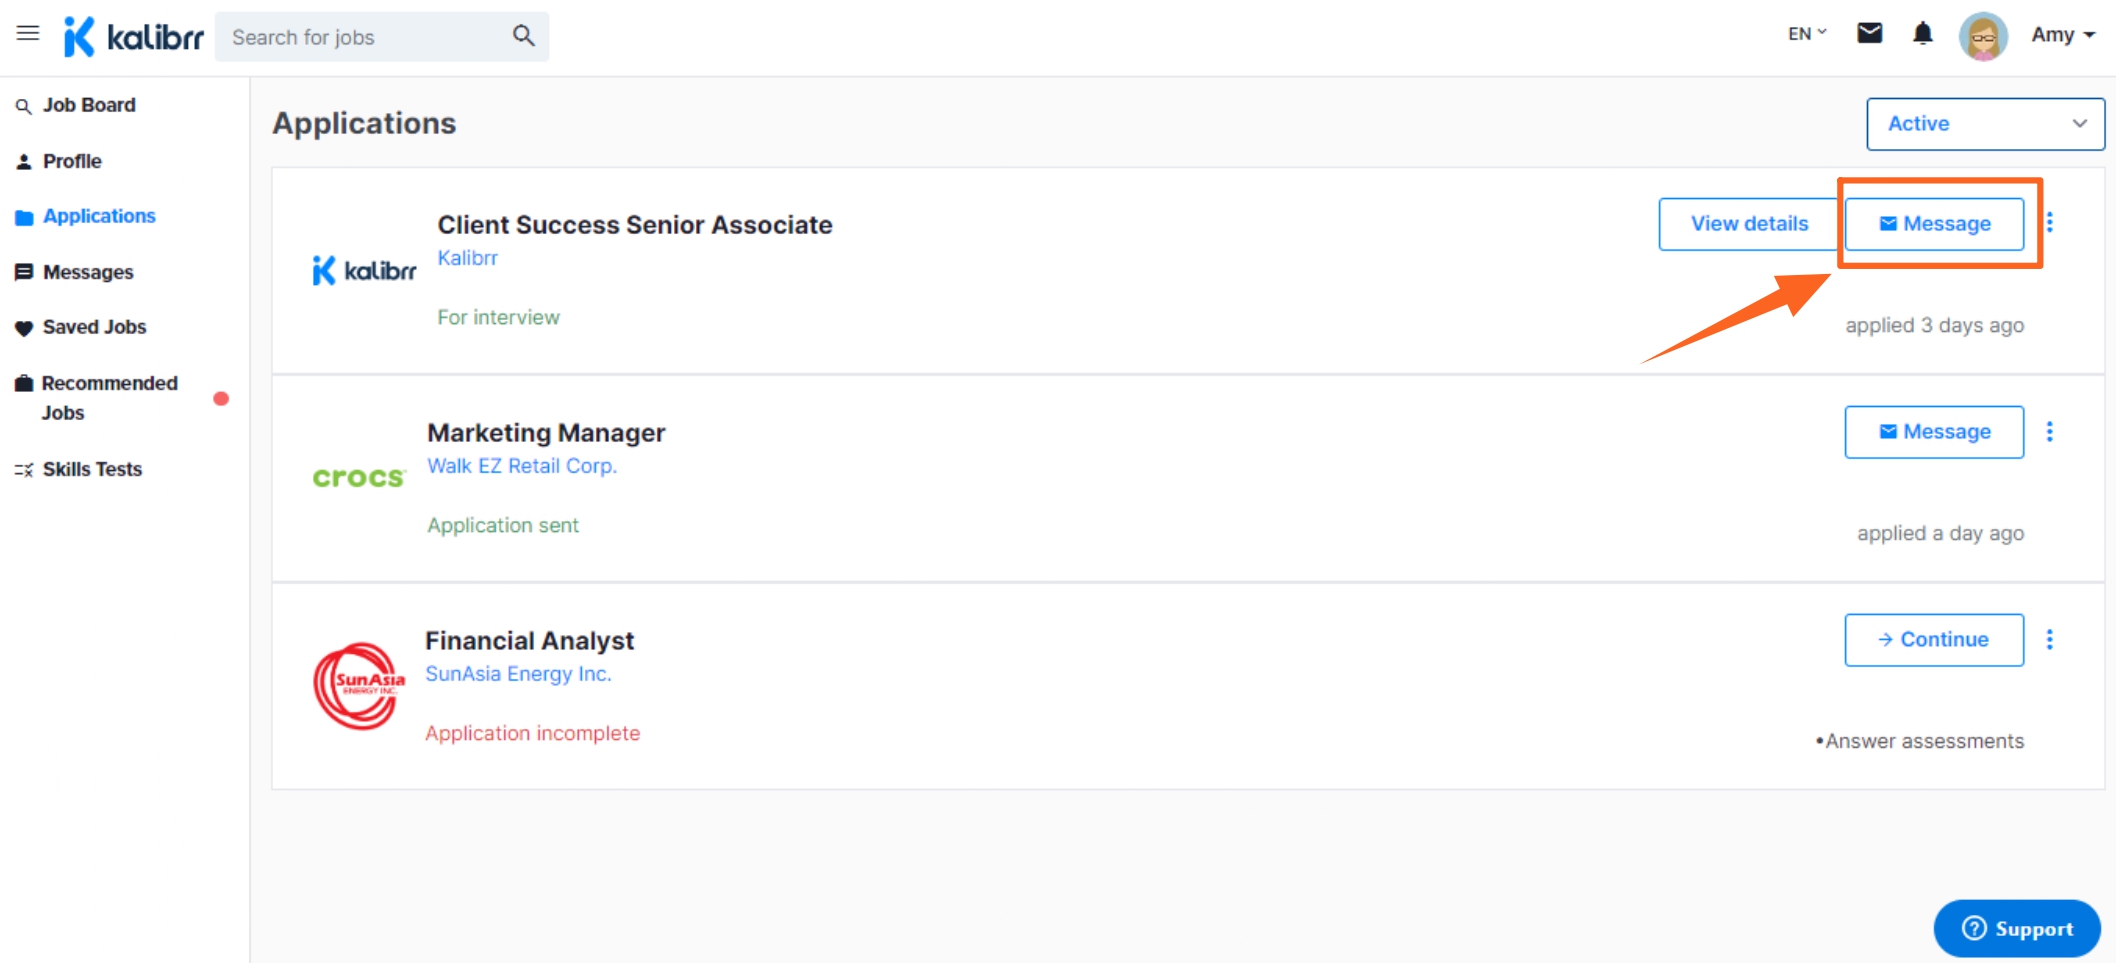The image size is (2116, 963).
Task: Click the Support button
Action: [x=2016, y=928]
